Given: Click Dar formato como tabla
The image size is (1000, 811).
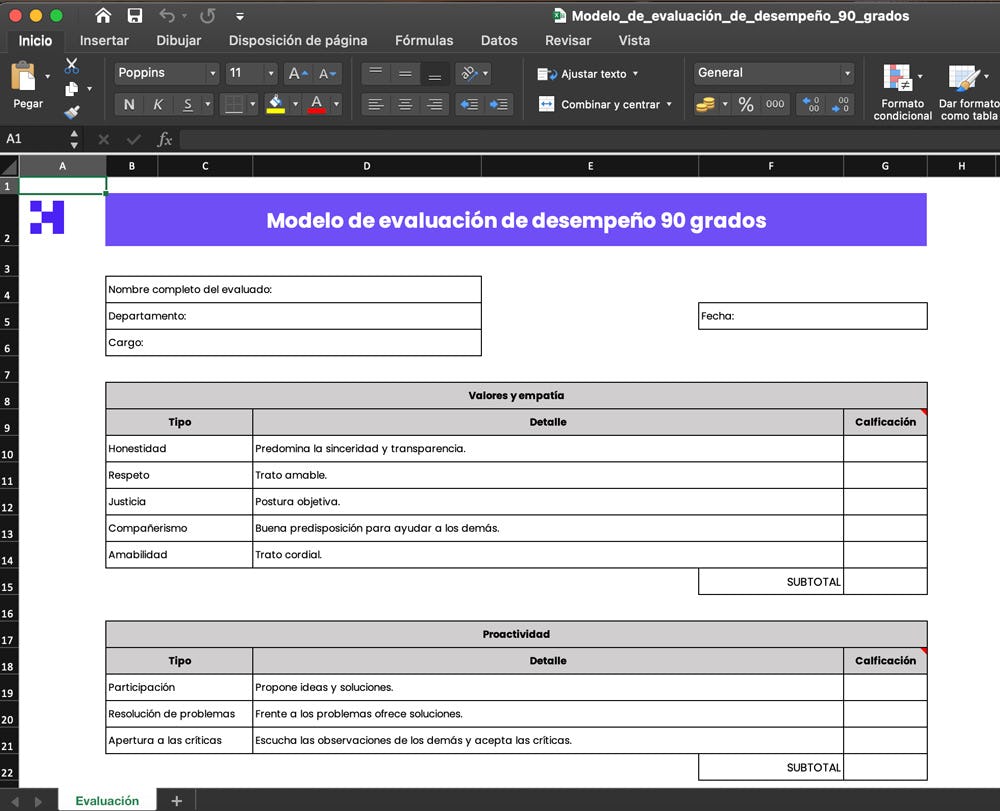Looking at the screenshot, I should coord(964,90).
